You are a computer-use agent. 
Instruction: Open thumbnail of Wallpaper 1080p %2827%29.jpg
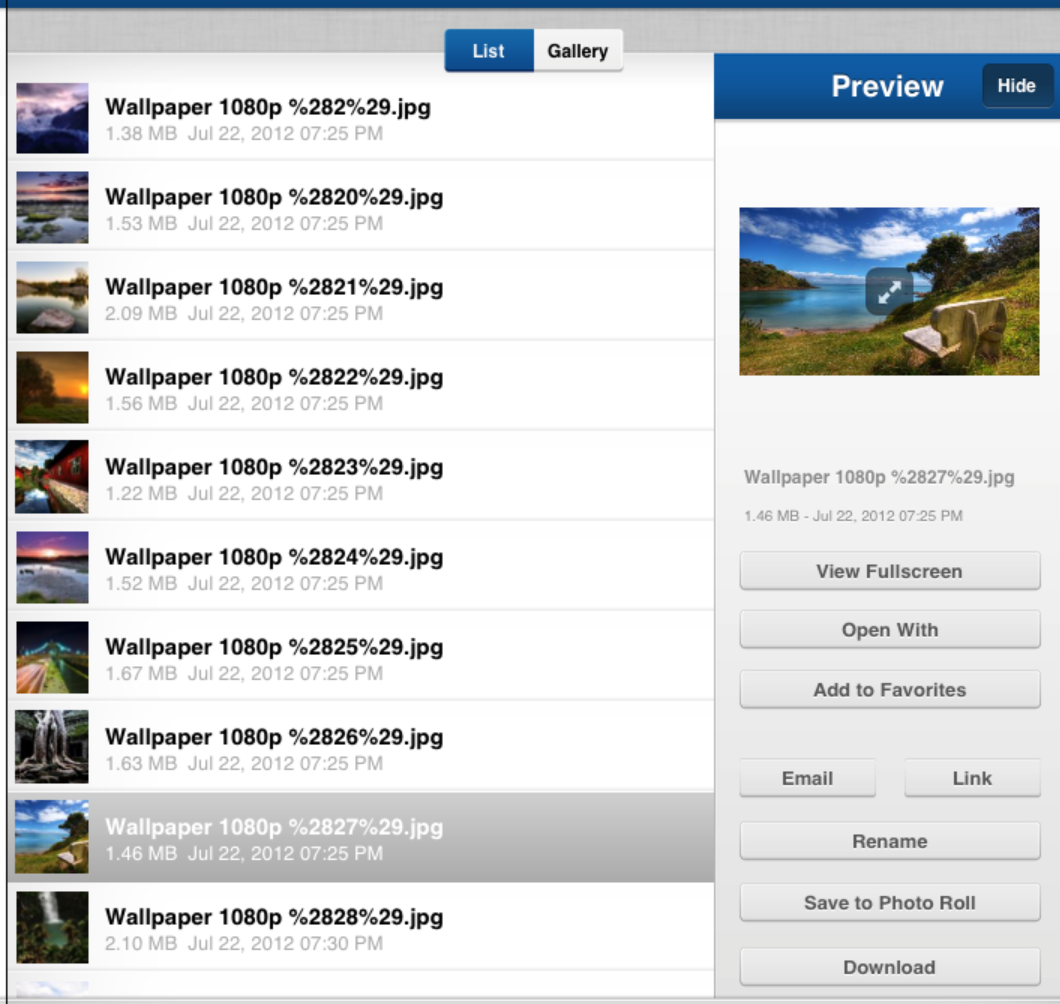click(x=52, y=837)
